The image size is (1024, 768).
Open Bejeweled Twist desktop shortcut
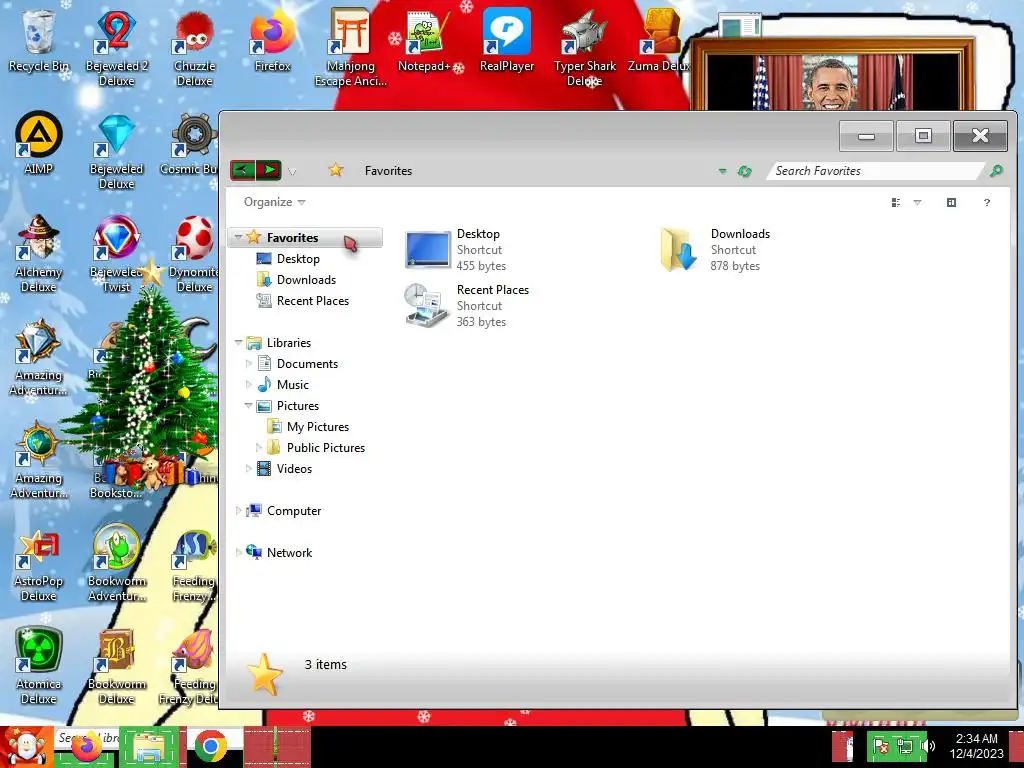116,255
